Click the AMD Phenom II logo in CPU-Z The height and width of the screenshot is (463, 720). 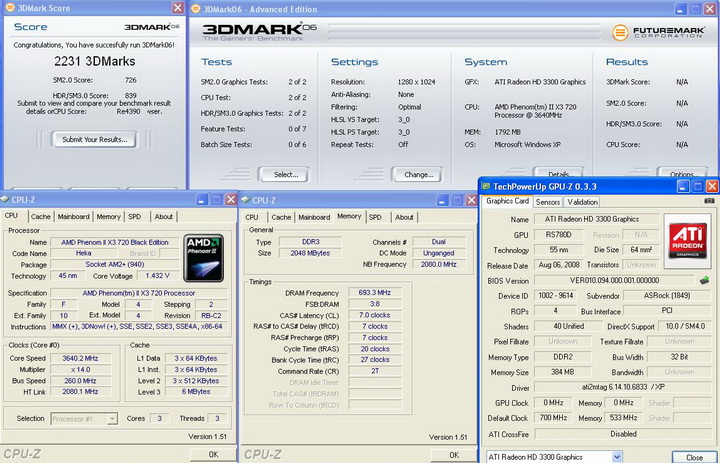(x=203, y=258)
